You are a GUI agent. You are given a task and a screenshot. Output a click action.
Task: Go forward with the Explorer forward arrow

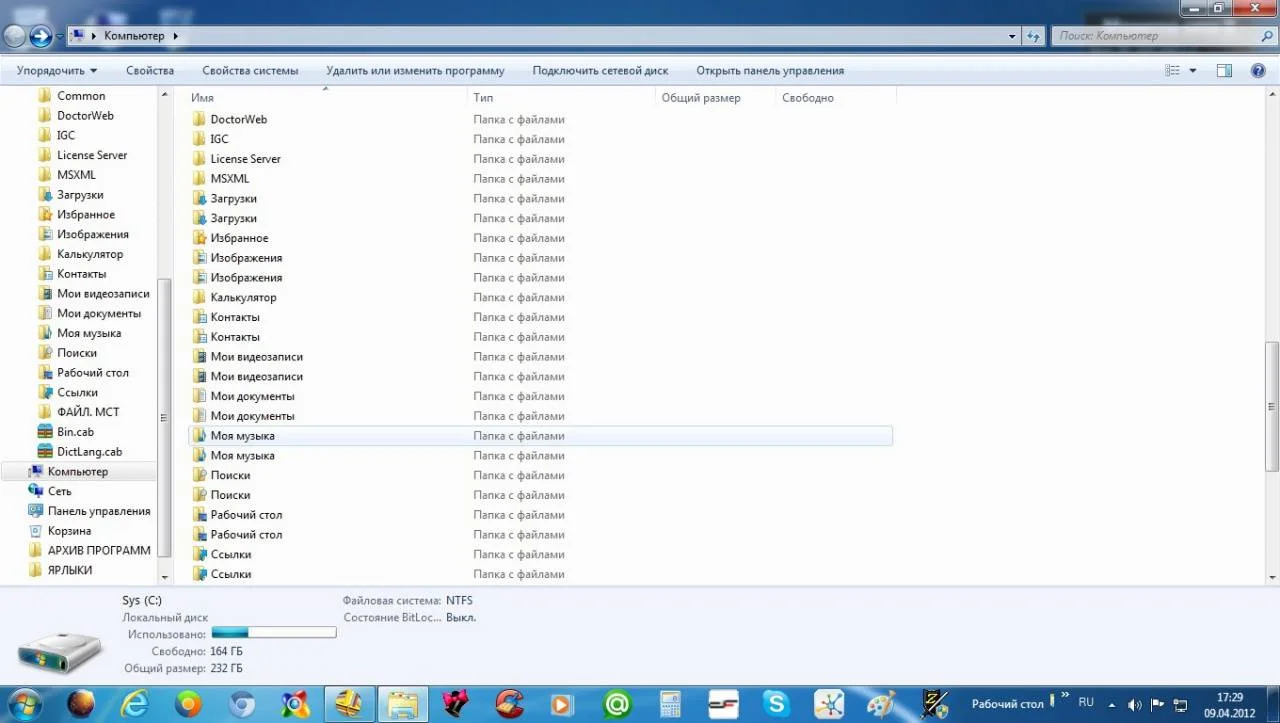coord(41,36)
